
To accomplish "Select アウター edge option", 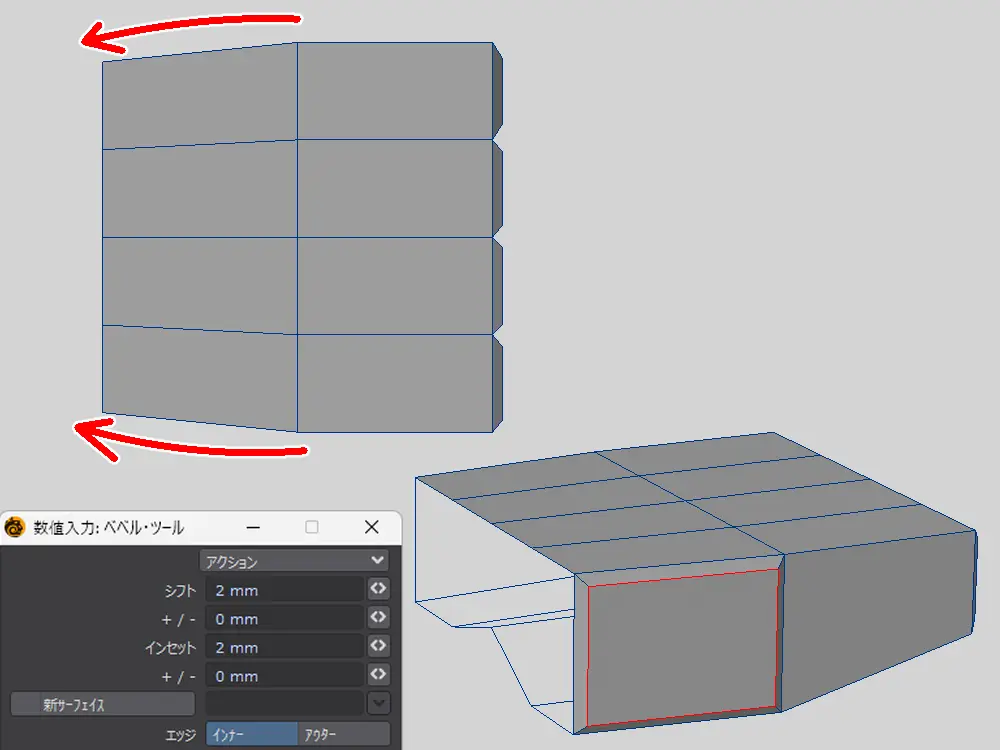I will tap(344, 735).
